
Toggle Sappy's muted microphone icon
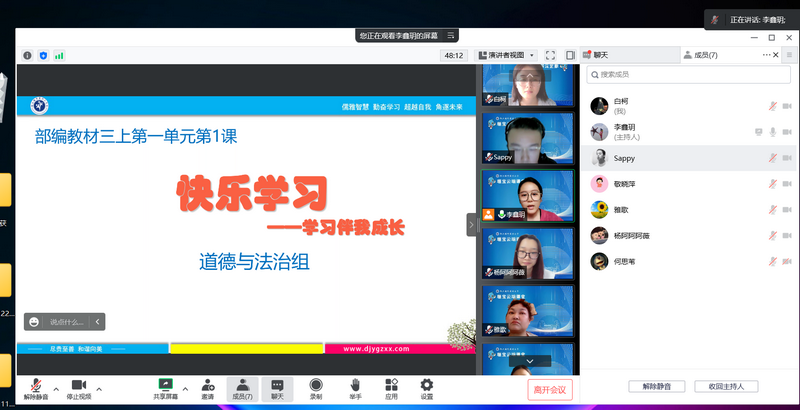point(772,158)
